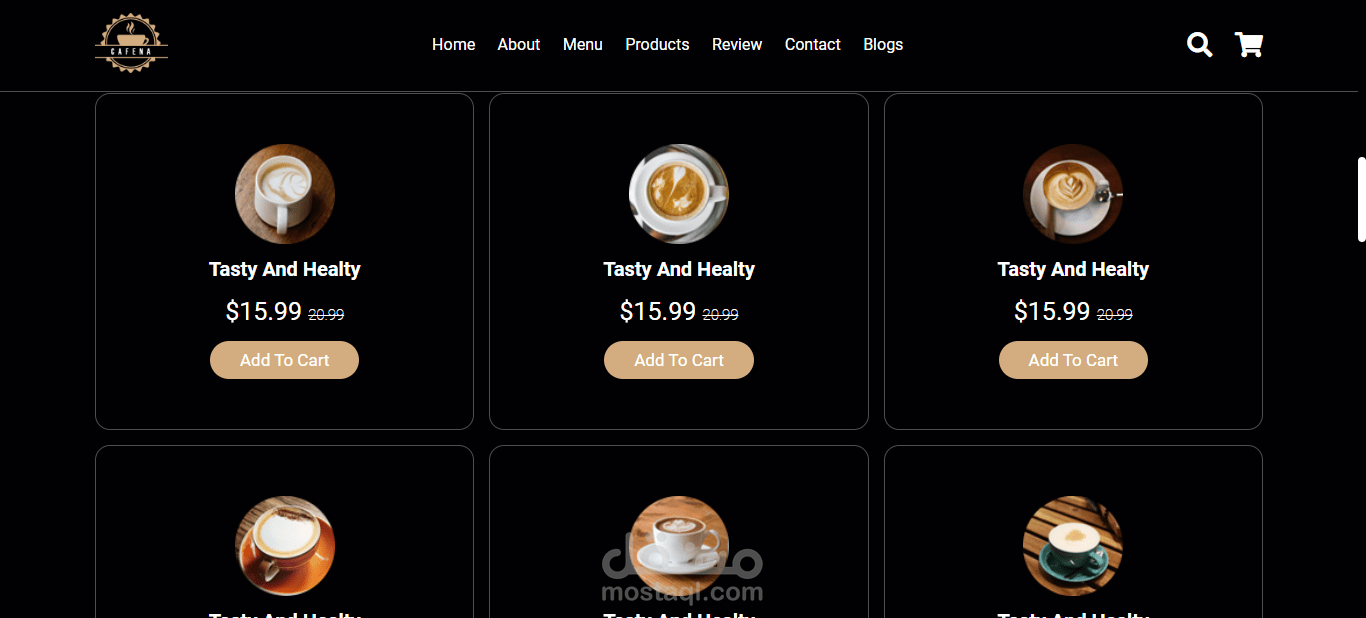Click the white cup on saucer image bottom middle

coord(679,546)
